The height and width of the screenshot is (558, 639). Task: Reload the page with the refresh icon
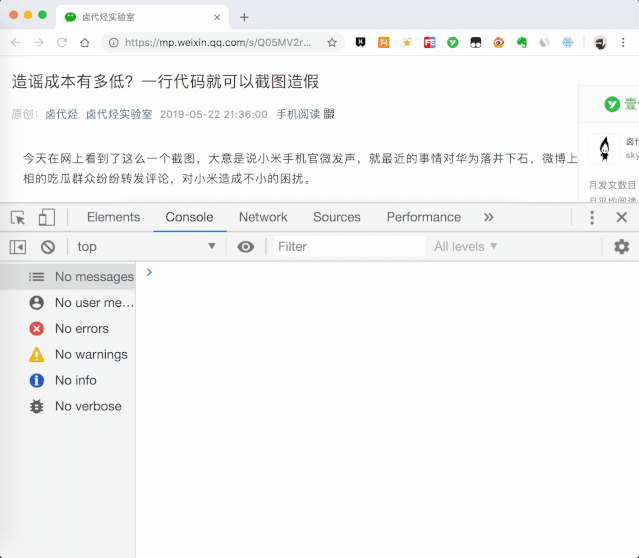click(62, 42)
